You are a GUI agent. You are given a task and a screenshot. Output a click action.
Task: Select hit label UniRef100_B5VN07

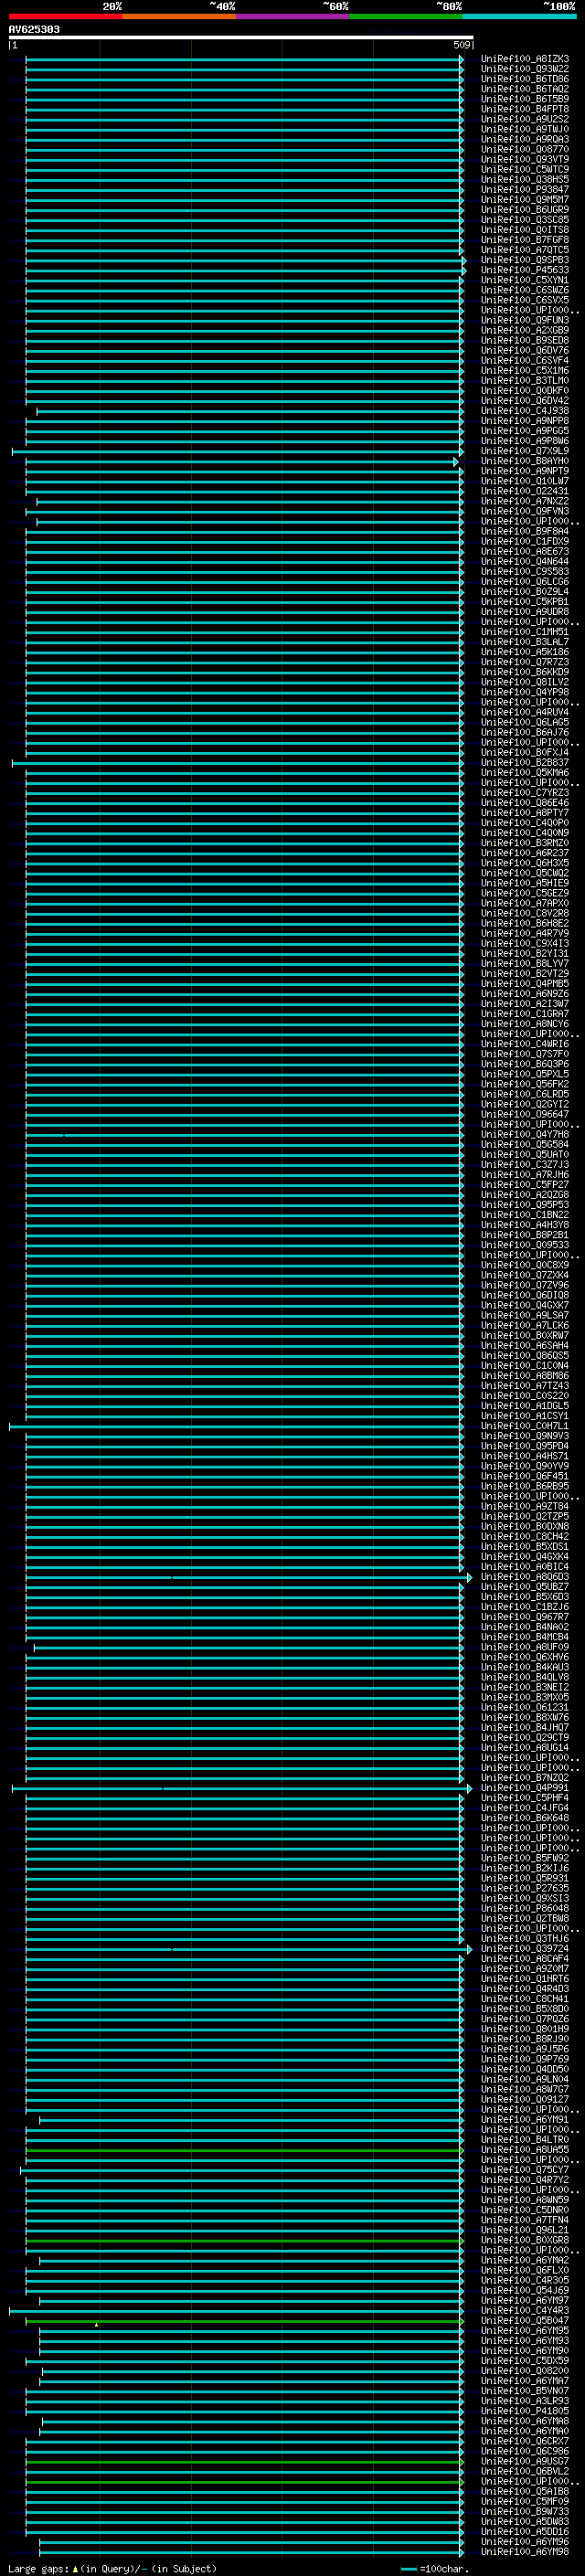point(525,2391)
